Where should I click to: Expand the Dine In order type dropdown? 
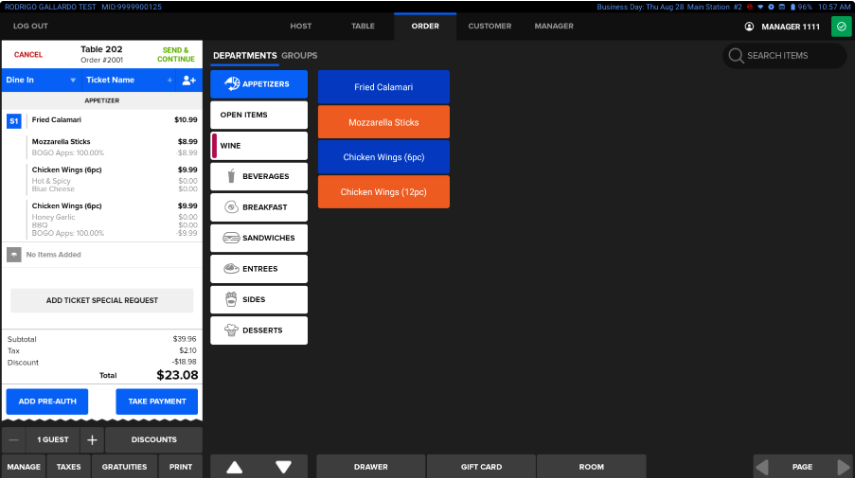pyautogui.click(x=41, y=80)
